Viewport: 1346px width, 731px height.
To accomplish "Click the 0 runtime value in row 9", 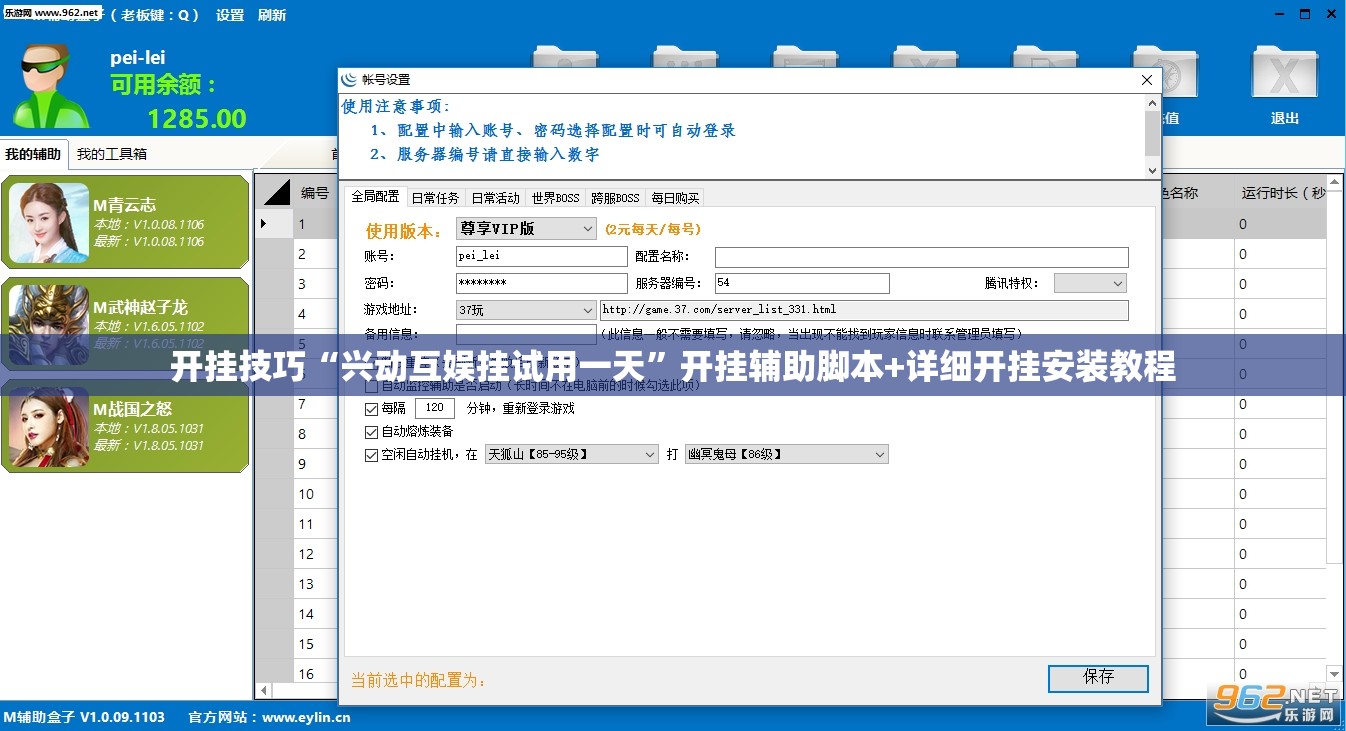I will (x=1243, y=464).
